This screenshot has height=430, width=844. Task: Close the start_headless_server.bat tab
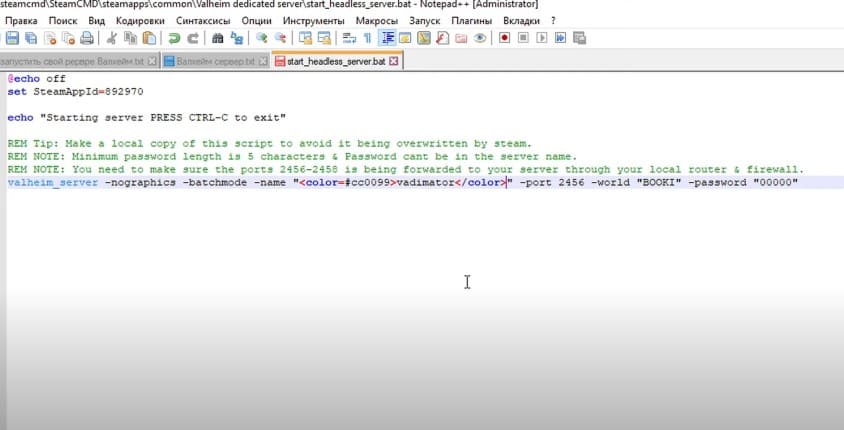coord(393,61)
